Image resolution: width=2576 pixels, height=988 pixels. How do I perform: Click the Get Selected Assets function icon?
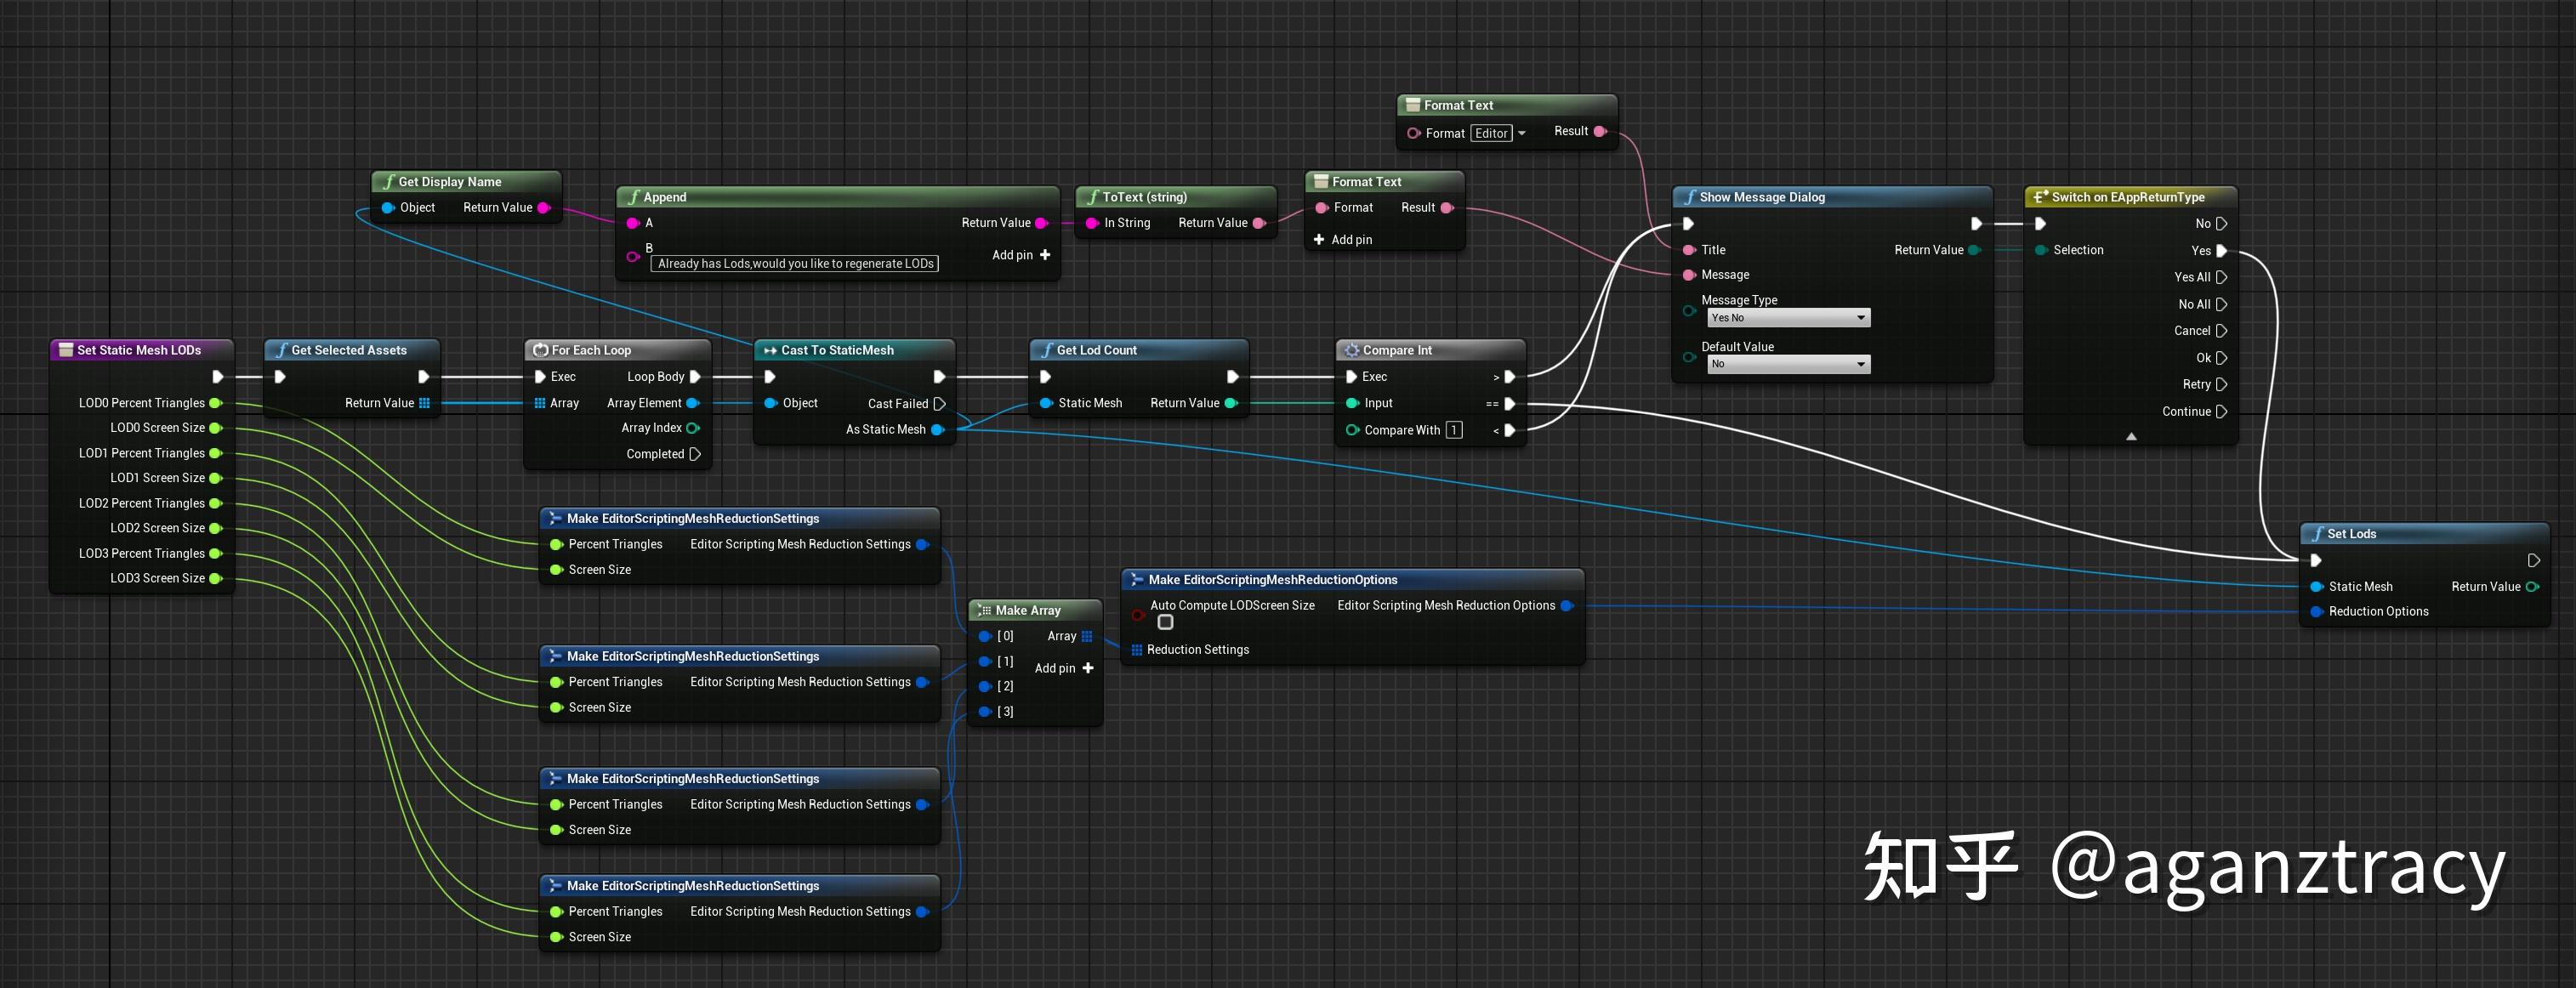pyautogui.click(x=282, y=350)
